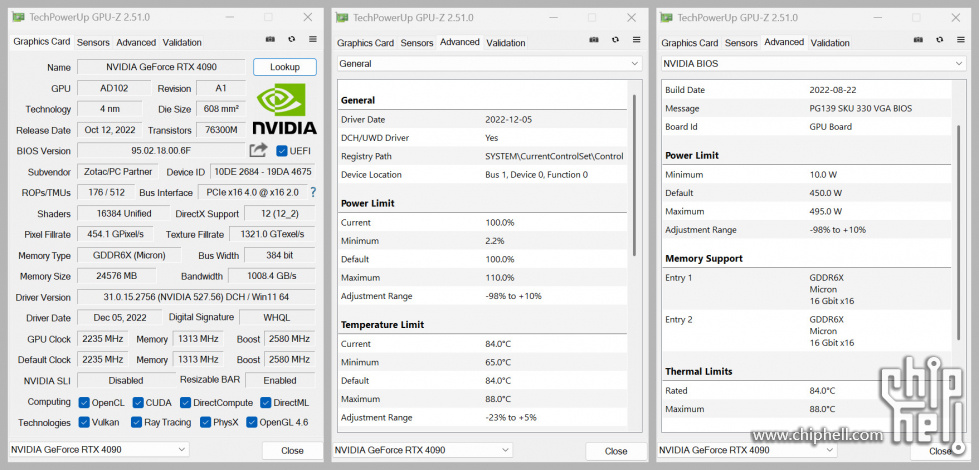This screenshot has width=979, height=470.
Task: Open the General category dropdown in middle window
Action: 490,64
